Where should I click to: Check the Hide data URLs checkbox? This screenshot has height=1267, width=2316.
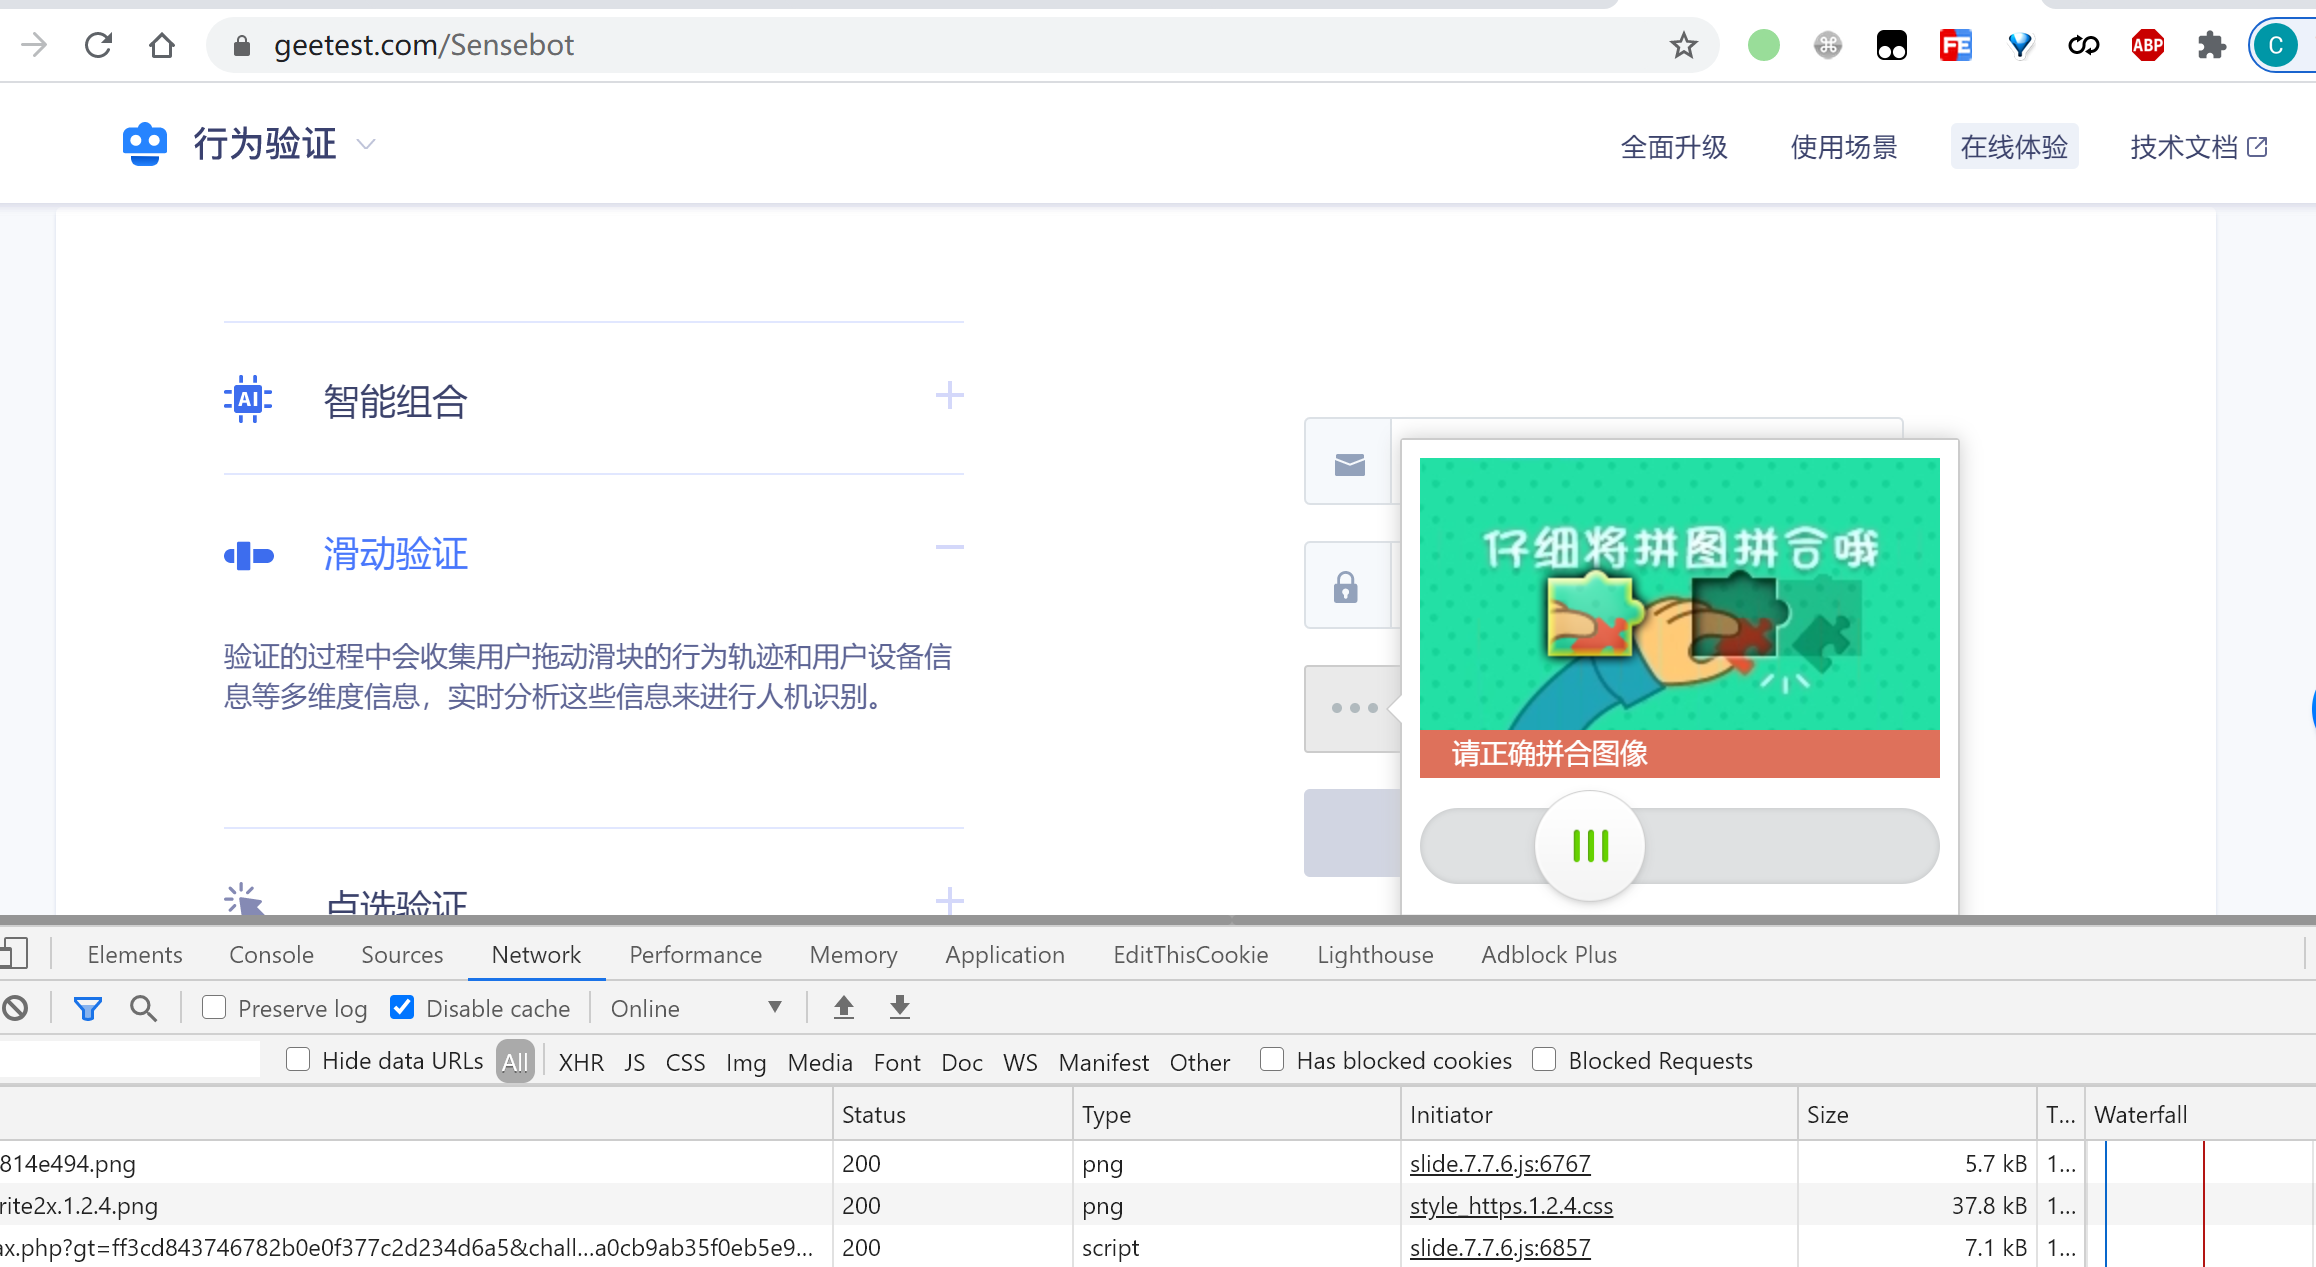298,1059
